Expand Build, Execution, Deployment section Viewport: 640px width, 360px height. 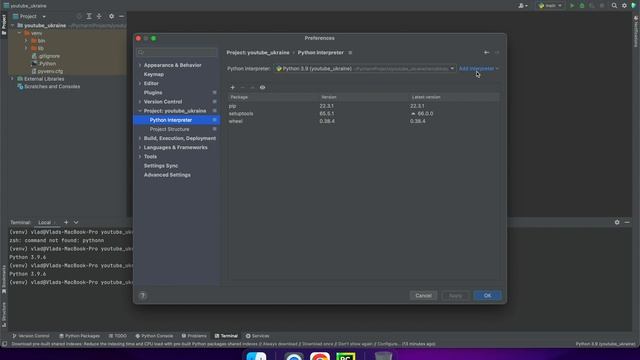click(140, 138)
